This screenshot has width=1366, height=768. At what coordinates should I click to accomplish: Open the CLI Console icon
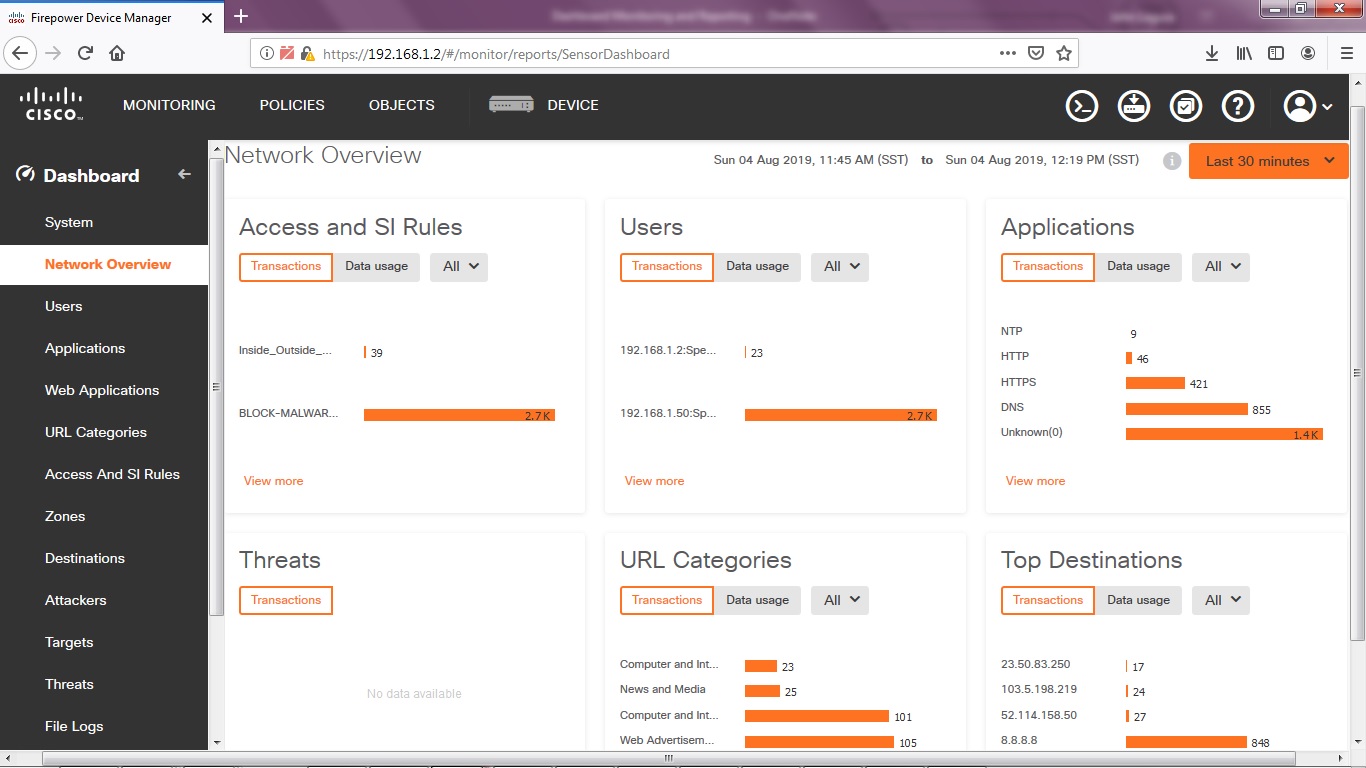1081,105
